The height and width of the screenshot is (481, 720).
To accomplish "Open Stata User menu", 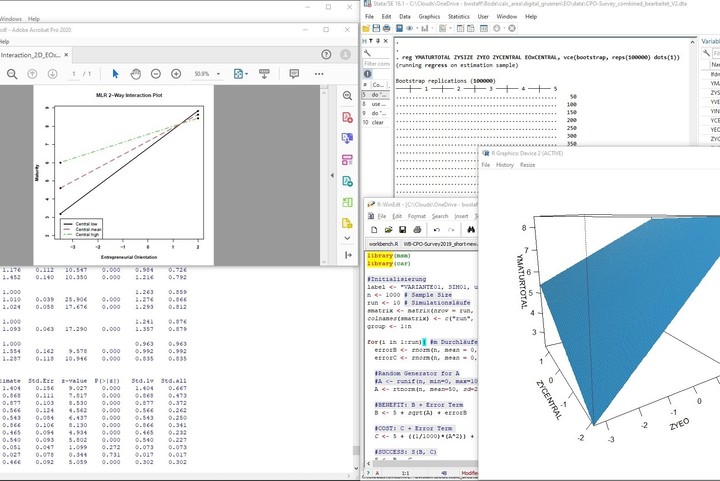I will tap(483, 17).
